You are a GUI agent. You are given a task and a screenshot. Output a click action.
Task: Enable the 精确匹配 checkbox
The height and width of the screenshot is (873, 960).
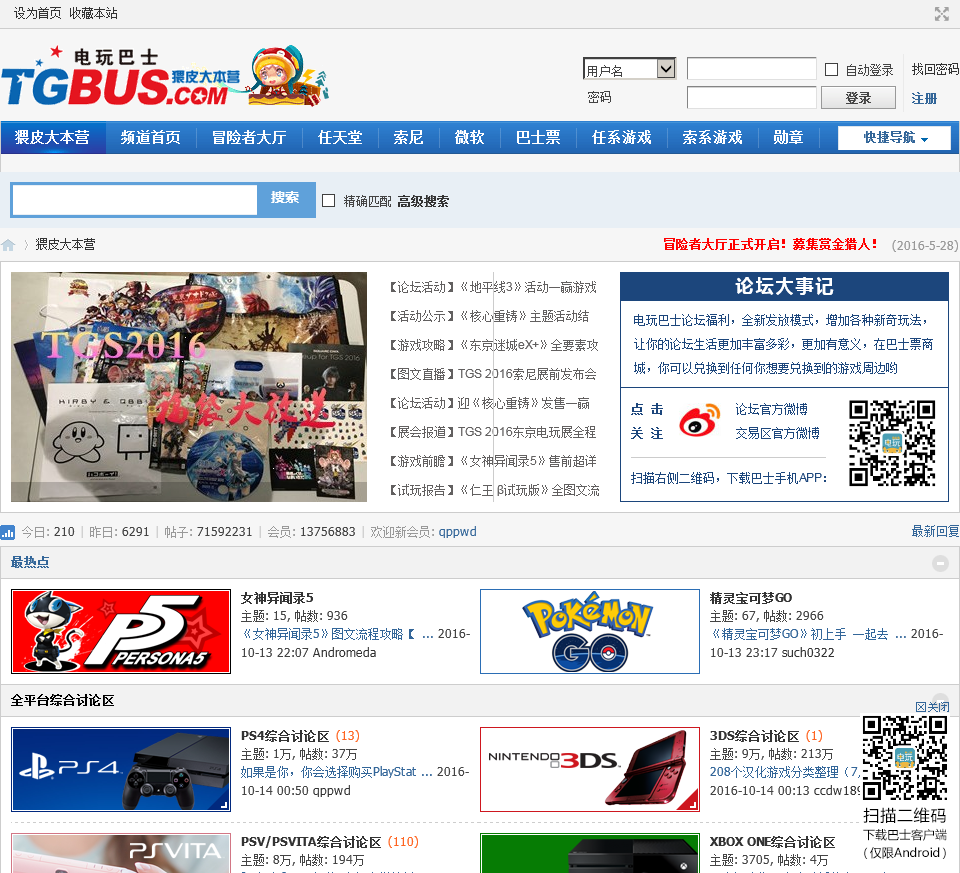pyautogui.click(x=329, y=201)
